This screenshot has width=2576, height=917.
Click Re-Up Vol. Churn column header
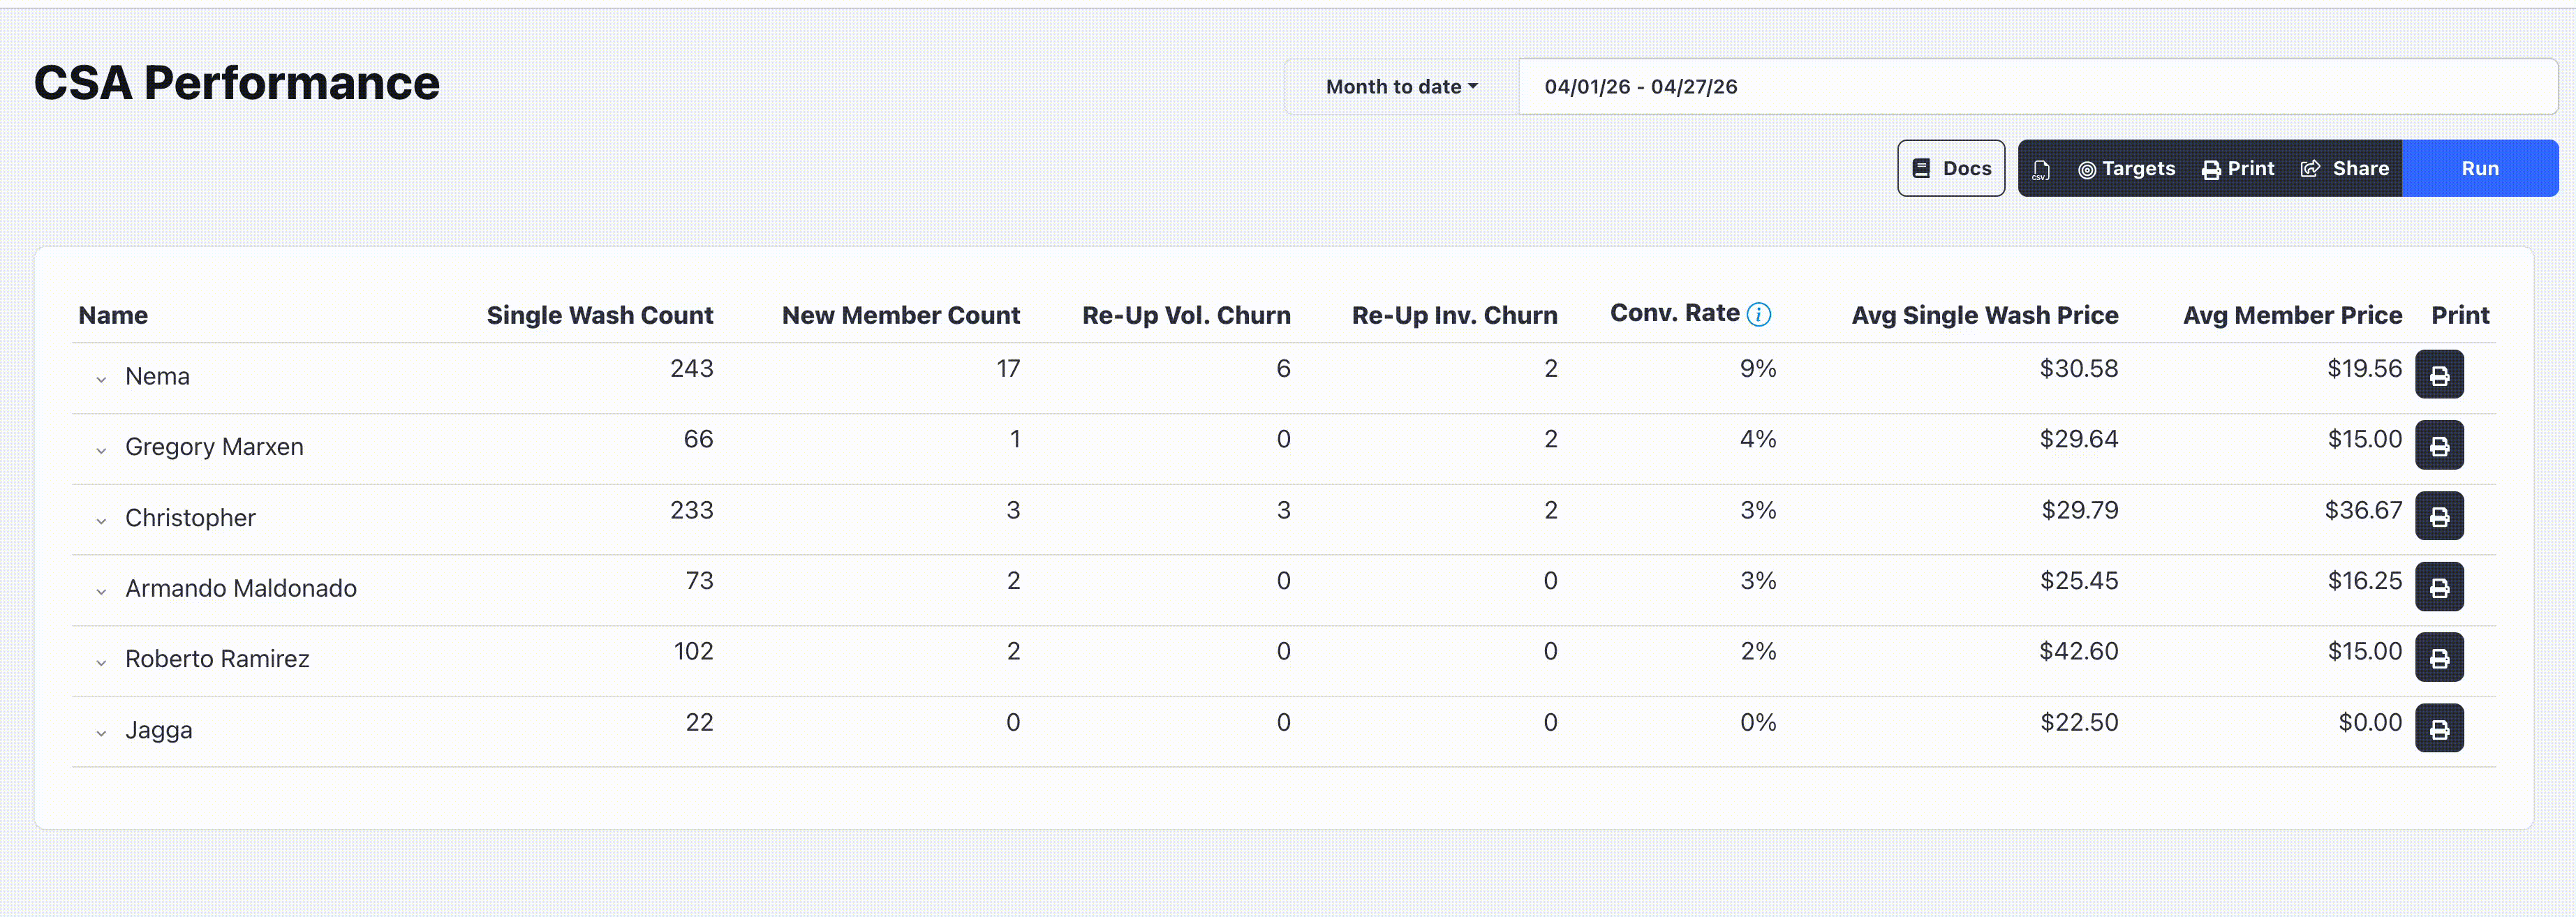pyautogui.click(x=1186, y=315)
